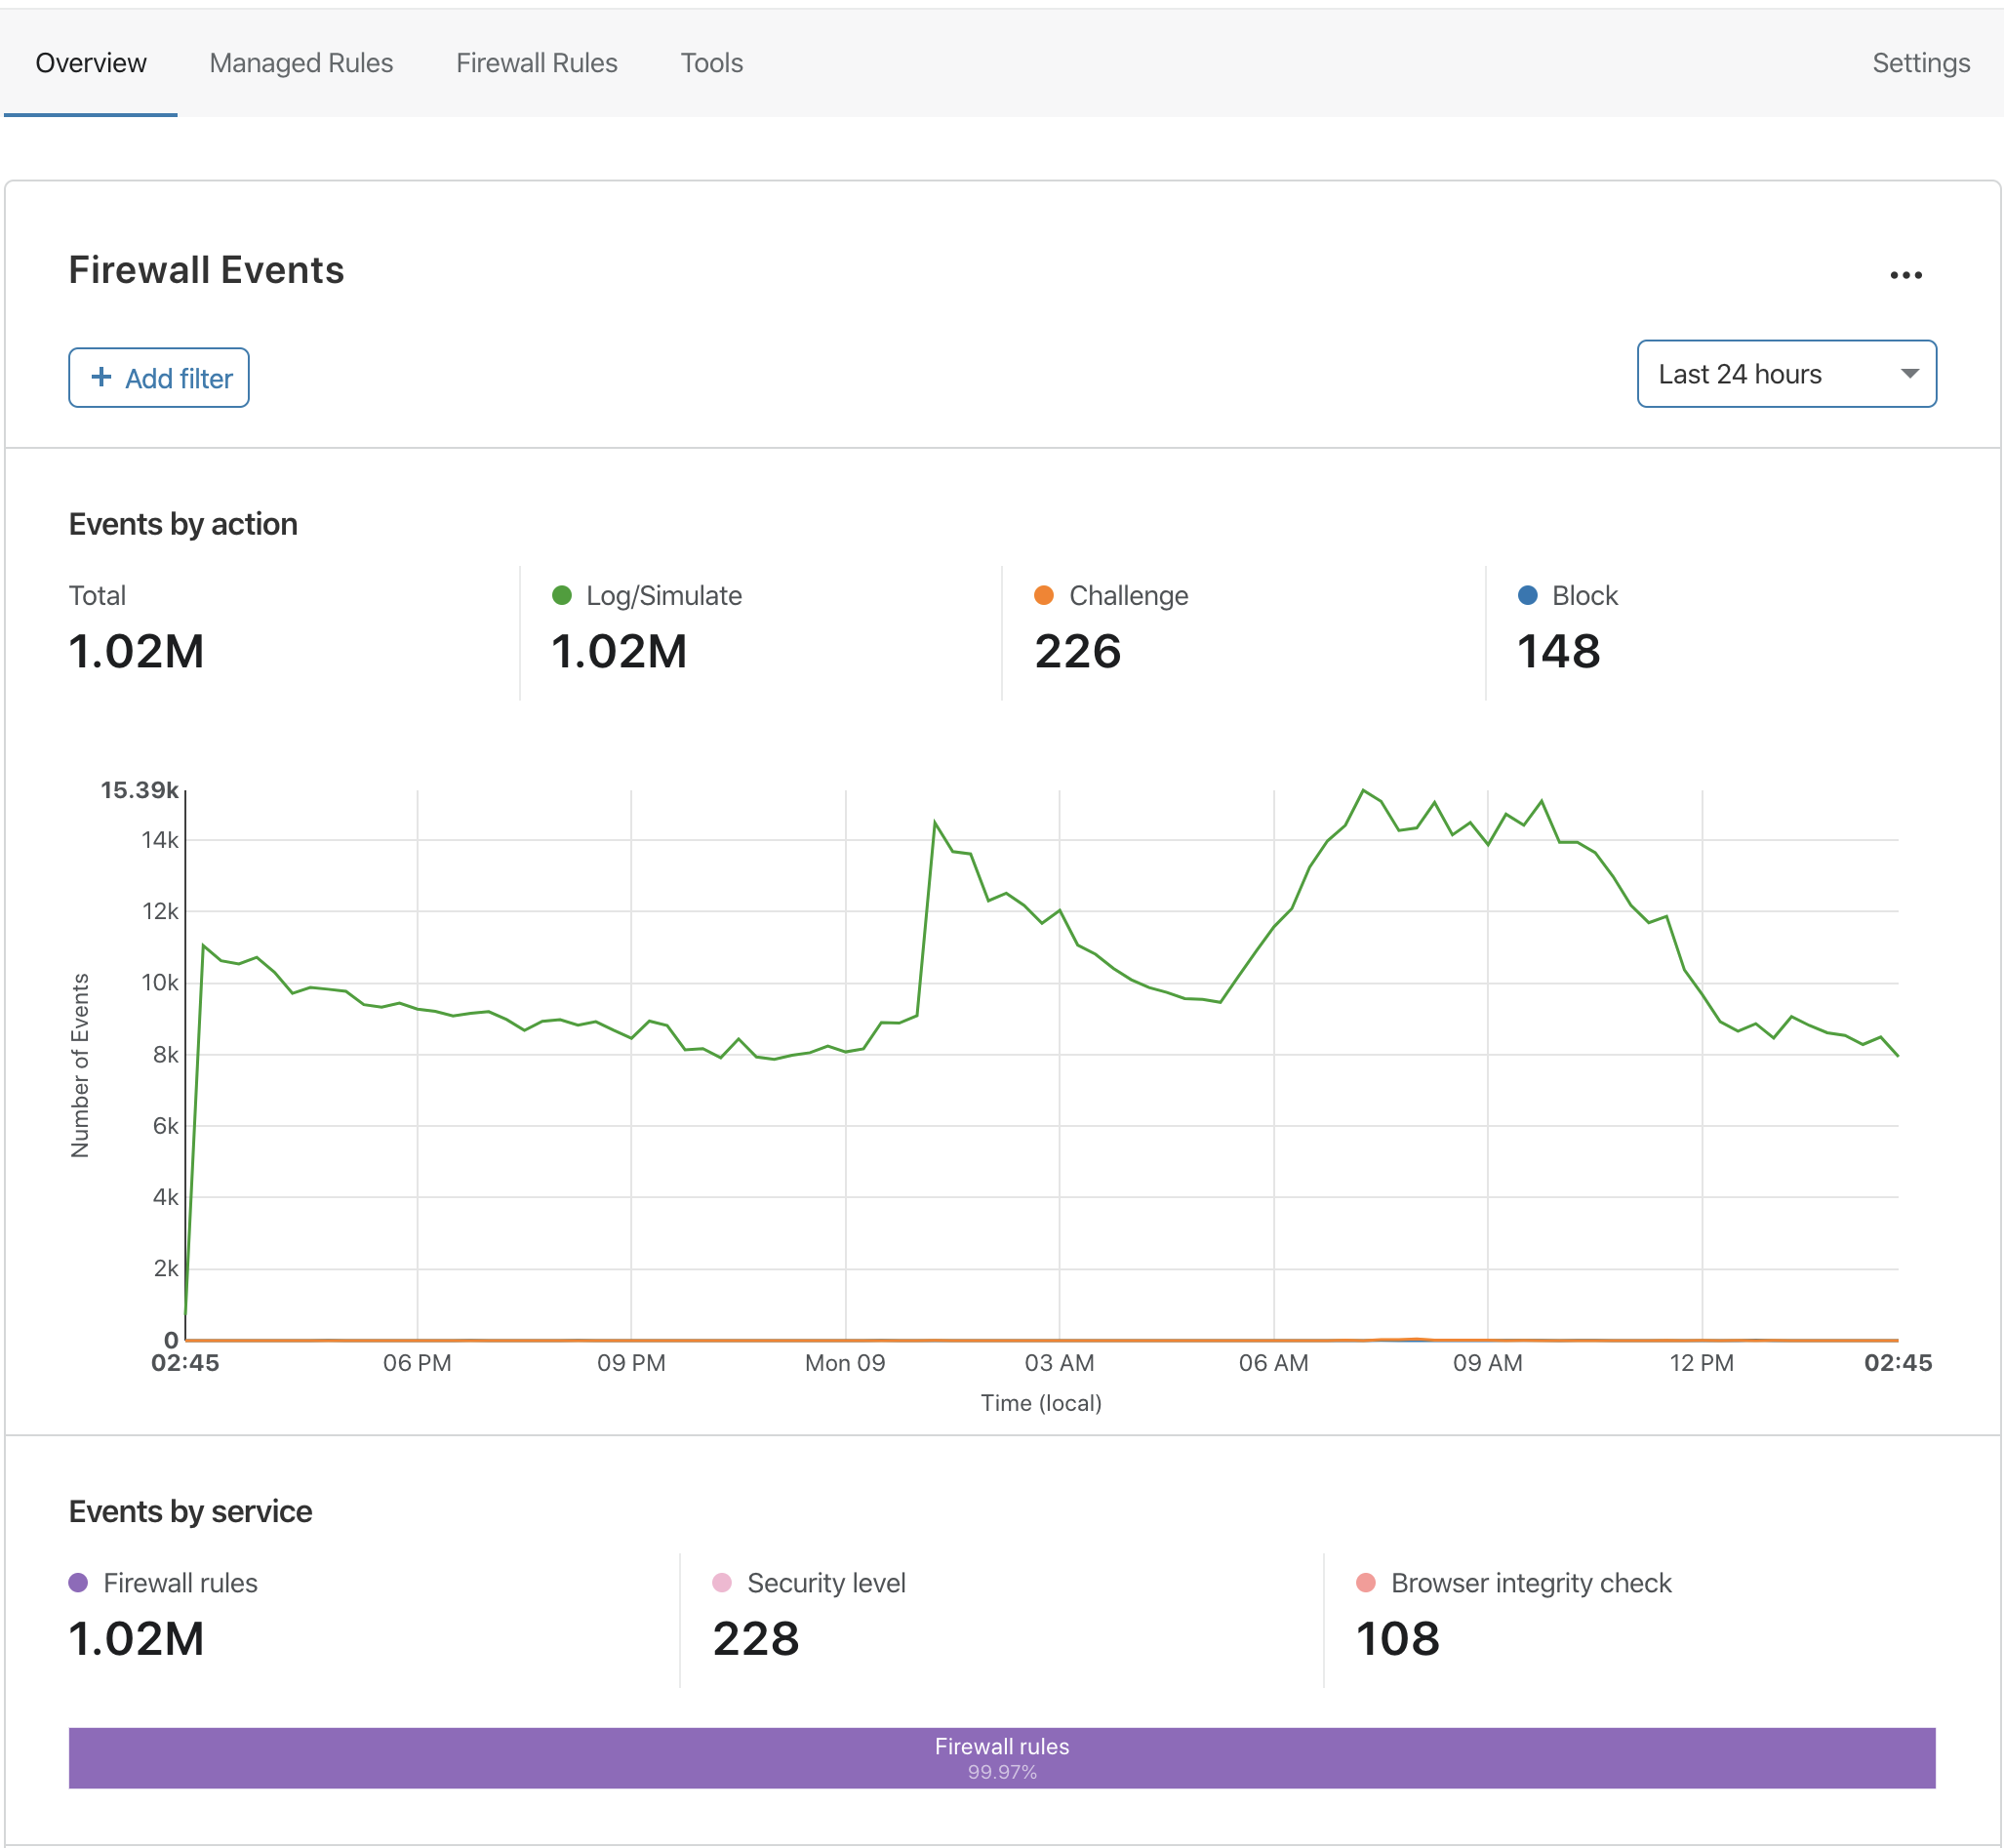Go to the Tools tab
This screenshot has height=1848, width=2004.
coord(712,63)
